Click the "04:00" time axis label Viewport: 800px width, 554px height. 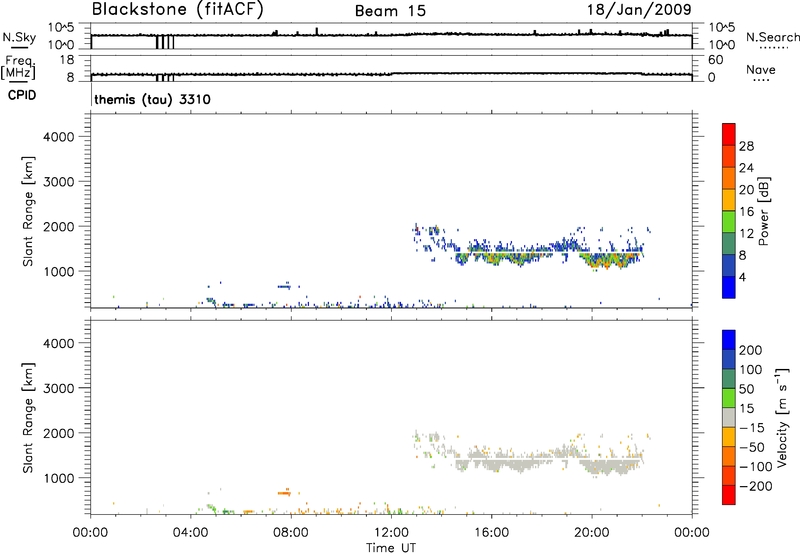[190, 533]
